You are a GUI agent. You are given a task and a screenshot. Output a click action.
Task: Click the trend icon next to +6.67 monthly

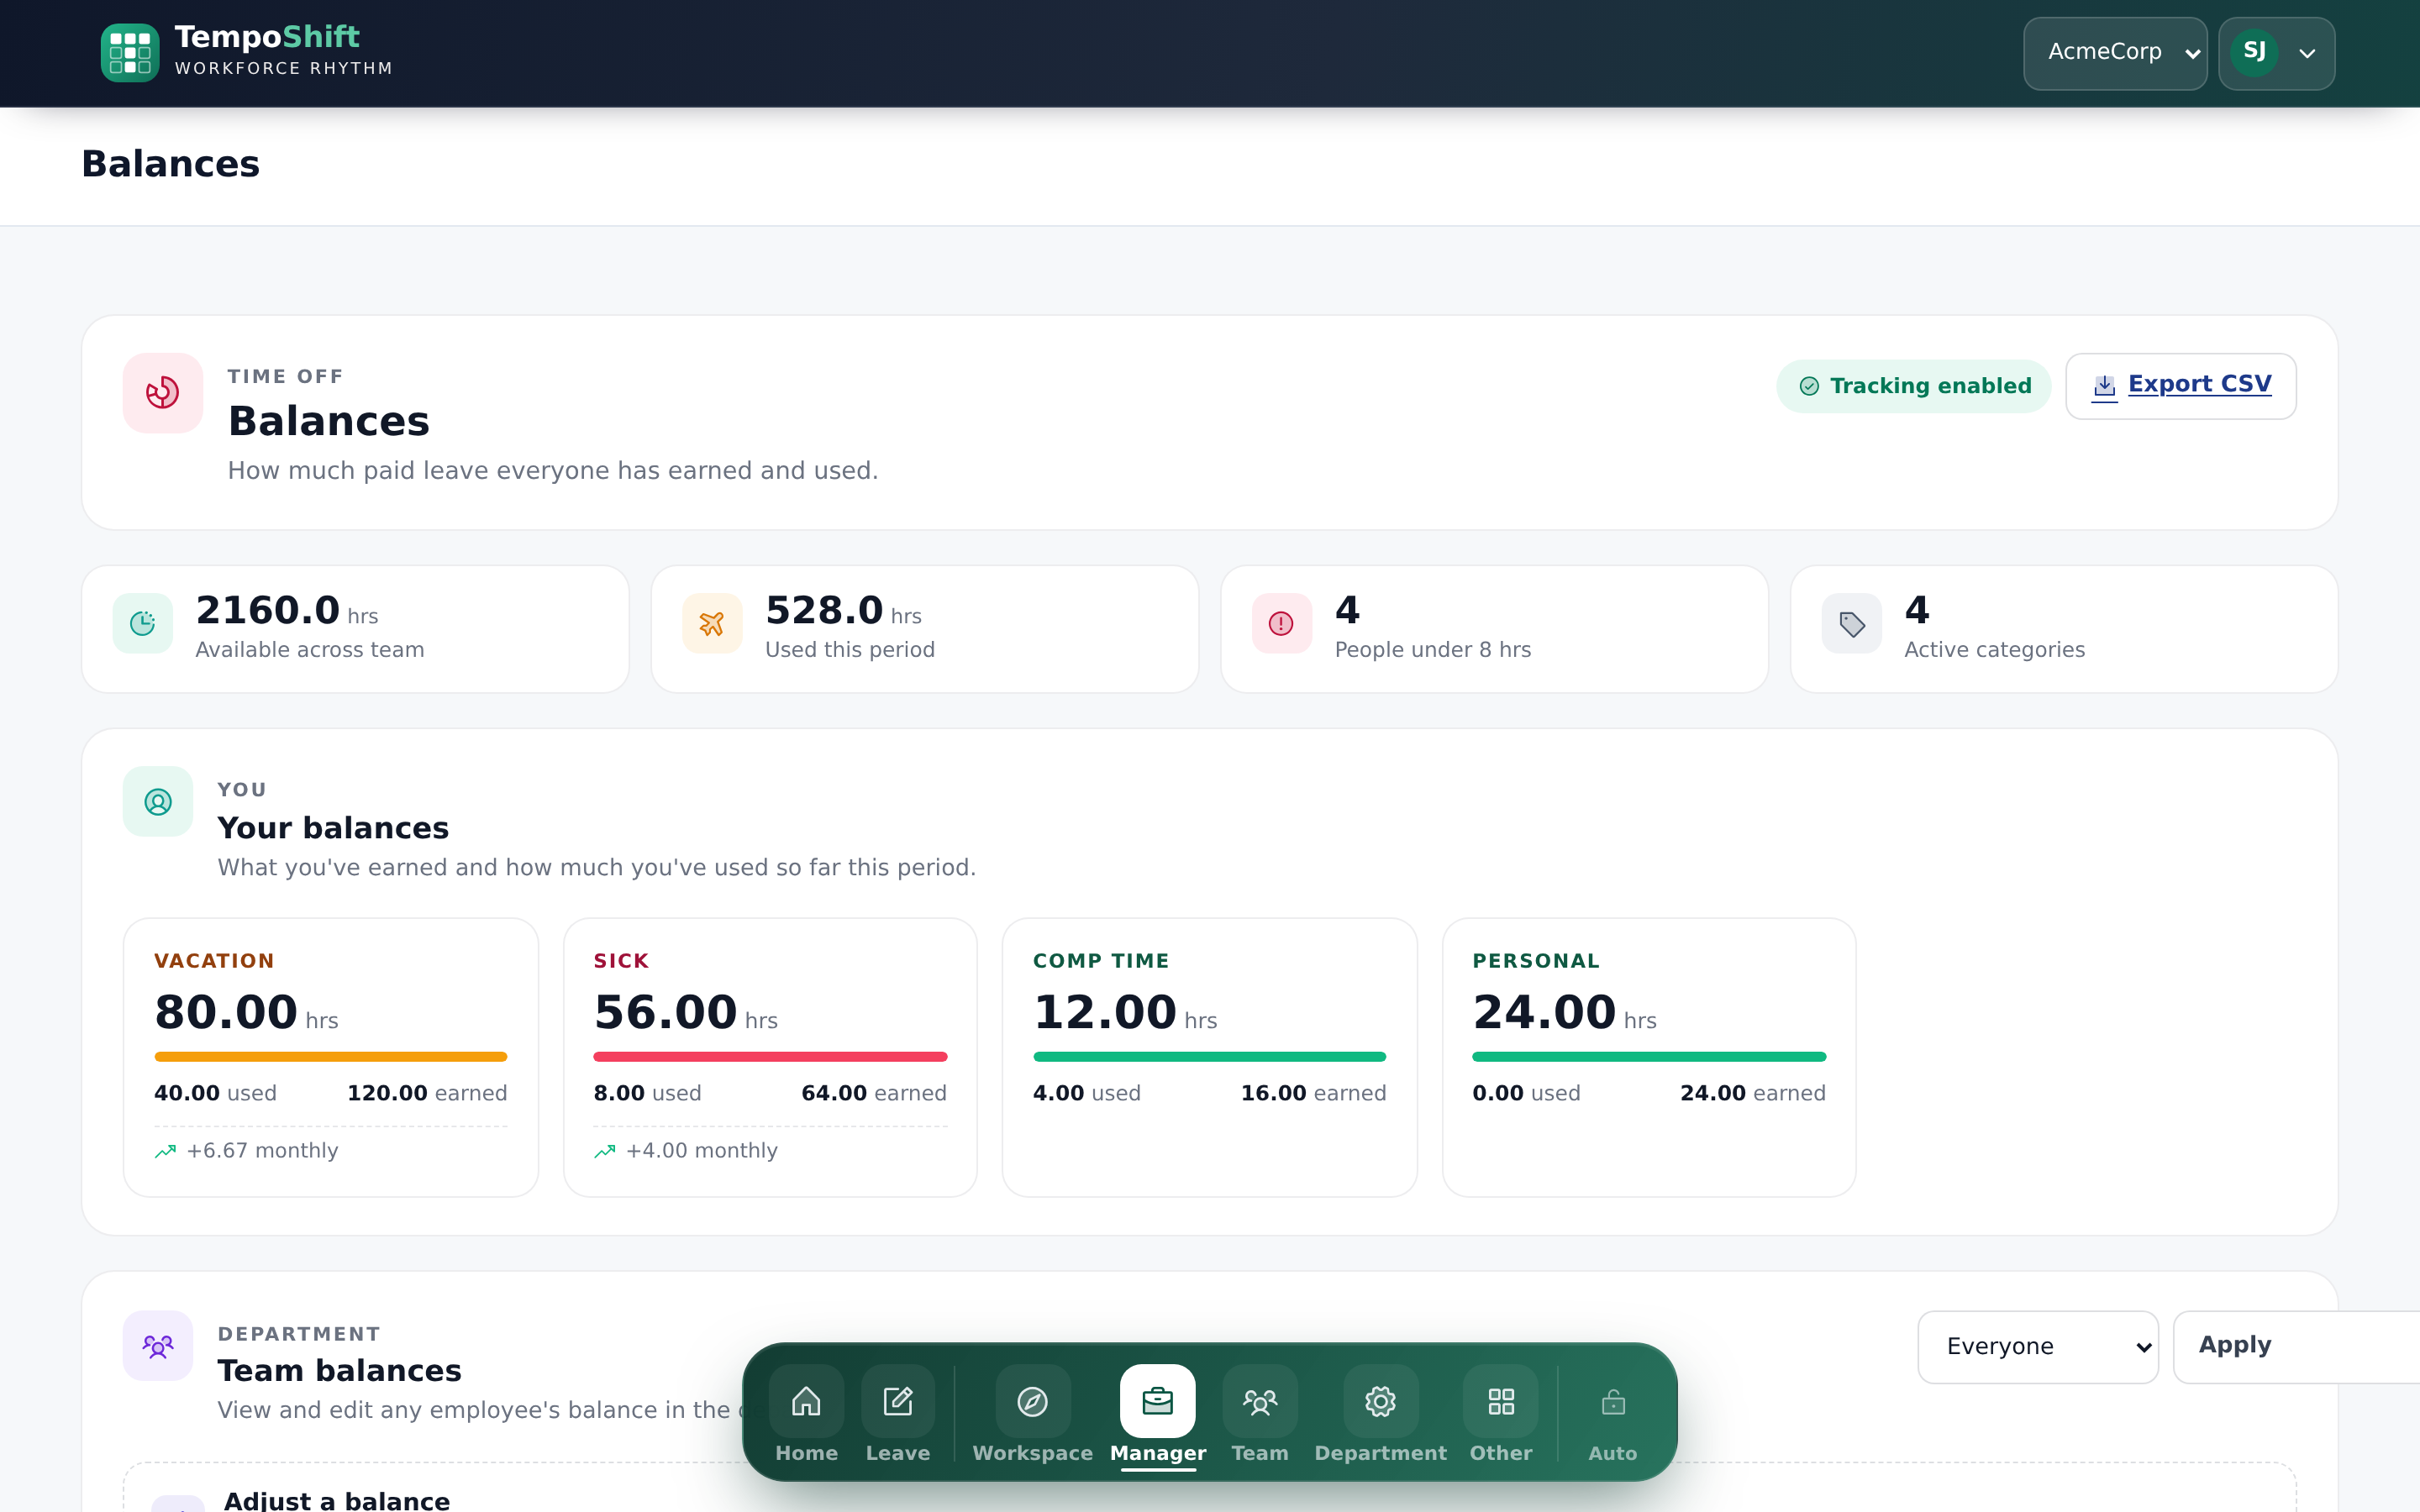click(165, 1152)
